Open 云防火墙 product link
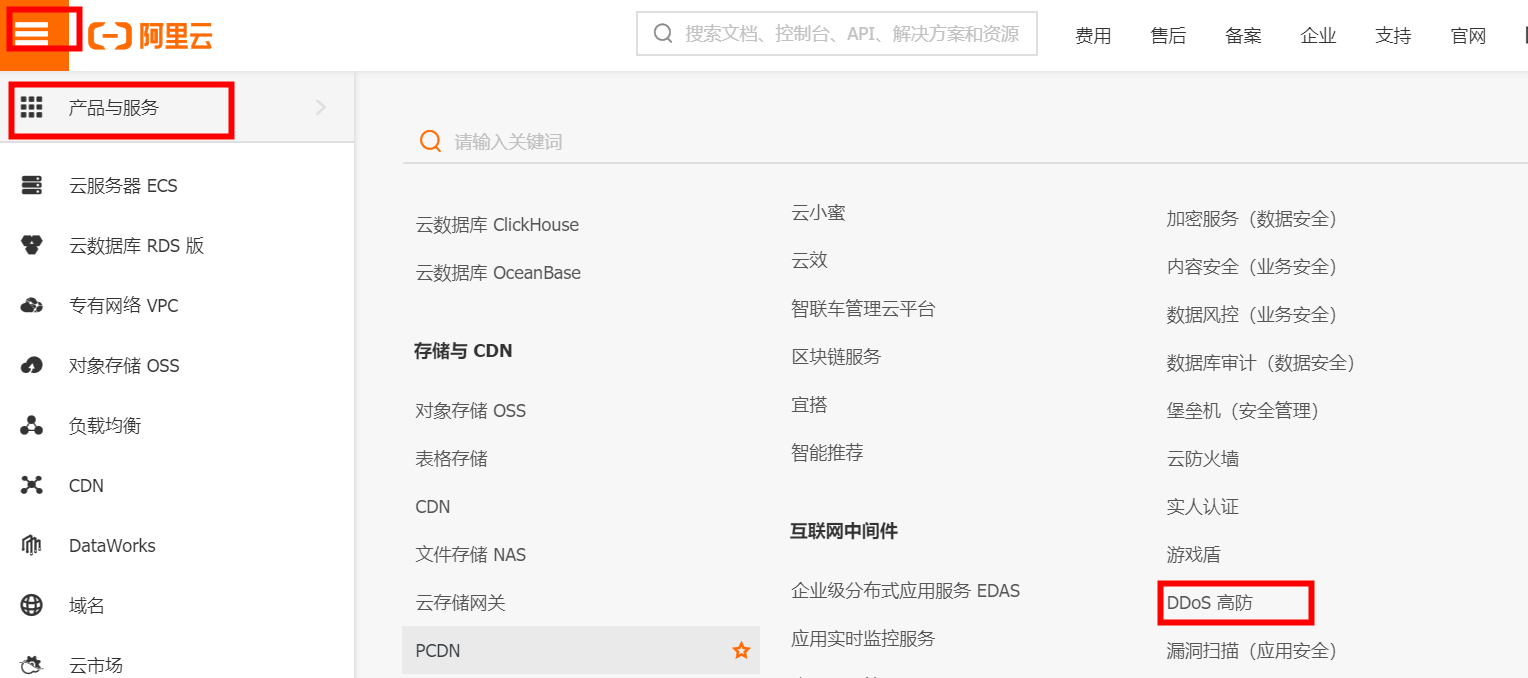Image resolution: width=1528 pixels, height=678 pixels. click(1203, 459)
